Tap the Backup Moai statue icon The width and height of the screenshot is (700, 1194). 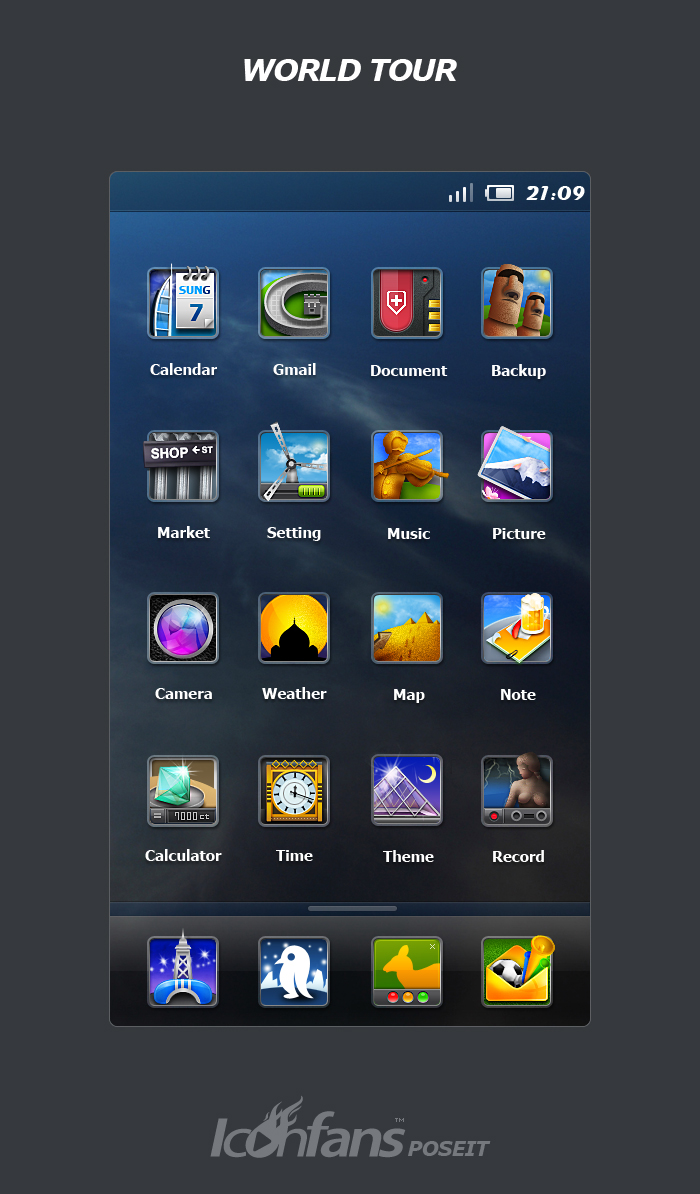click(517, 303)
